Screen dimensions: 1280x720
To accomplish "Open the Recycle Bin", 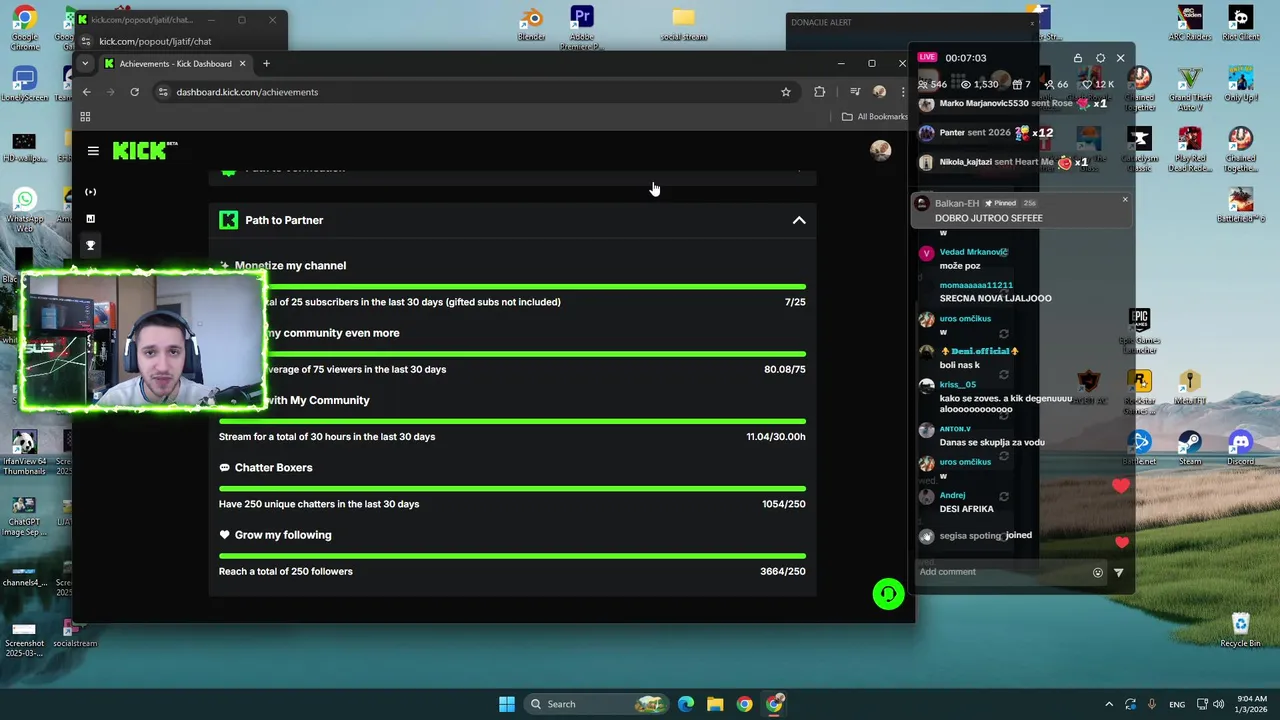I will point(1240,629).
